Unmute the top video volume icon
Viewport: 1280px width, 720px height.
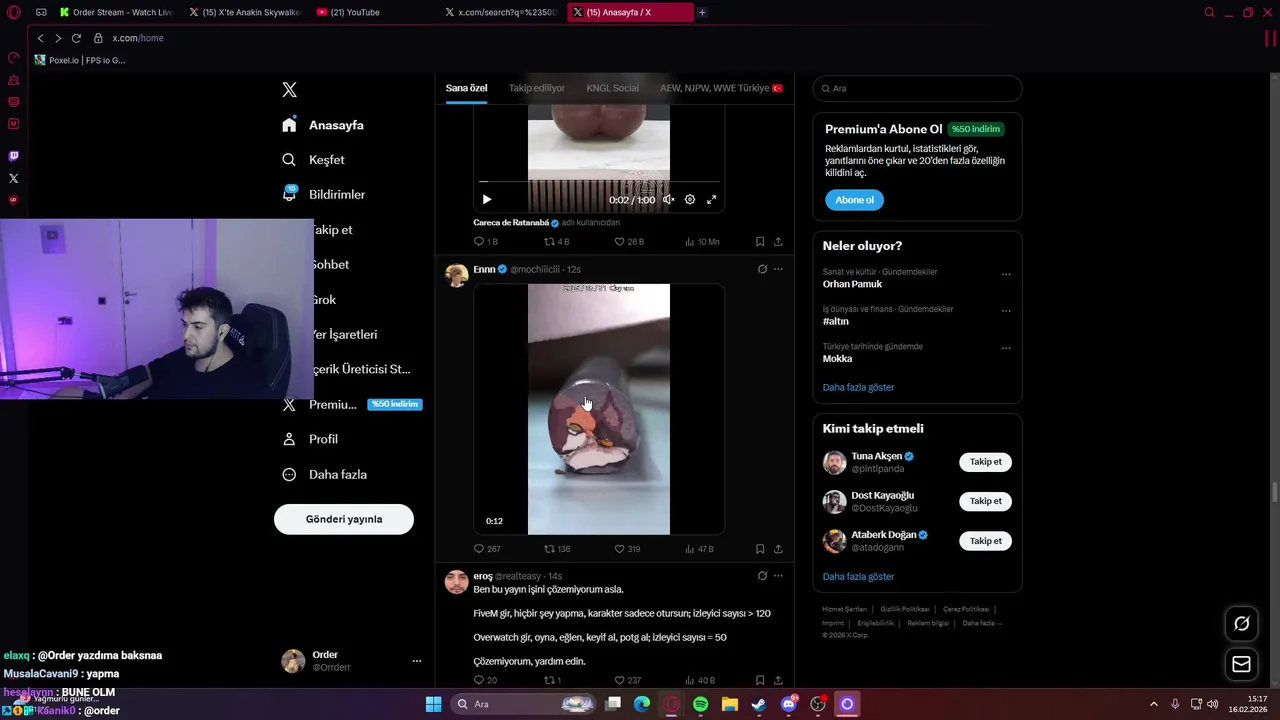point(668,200)
